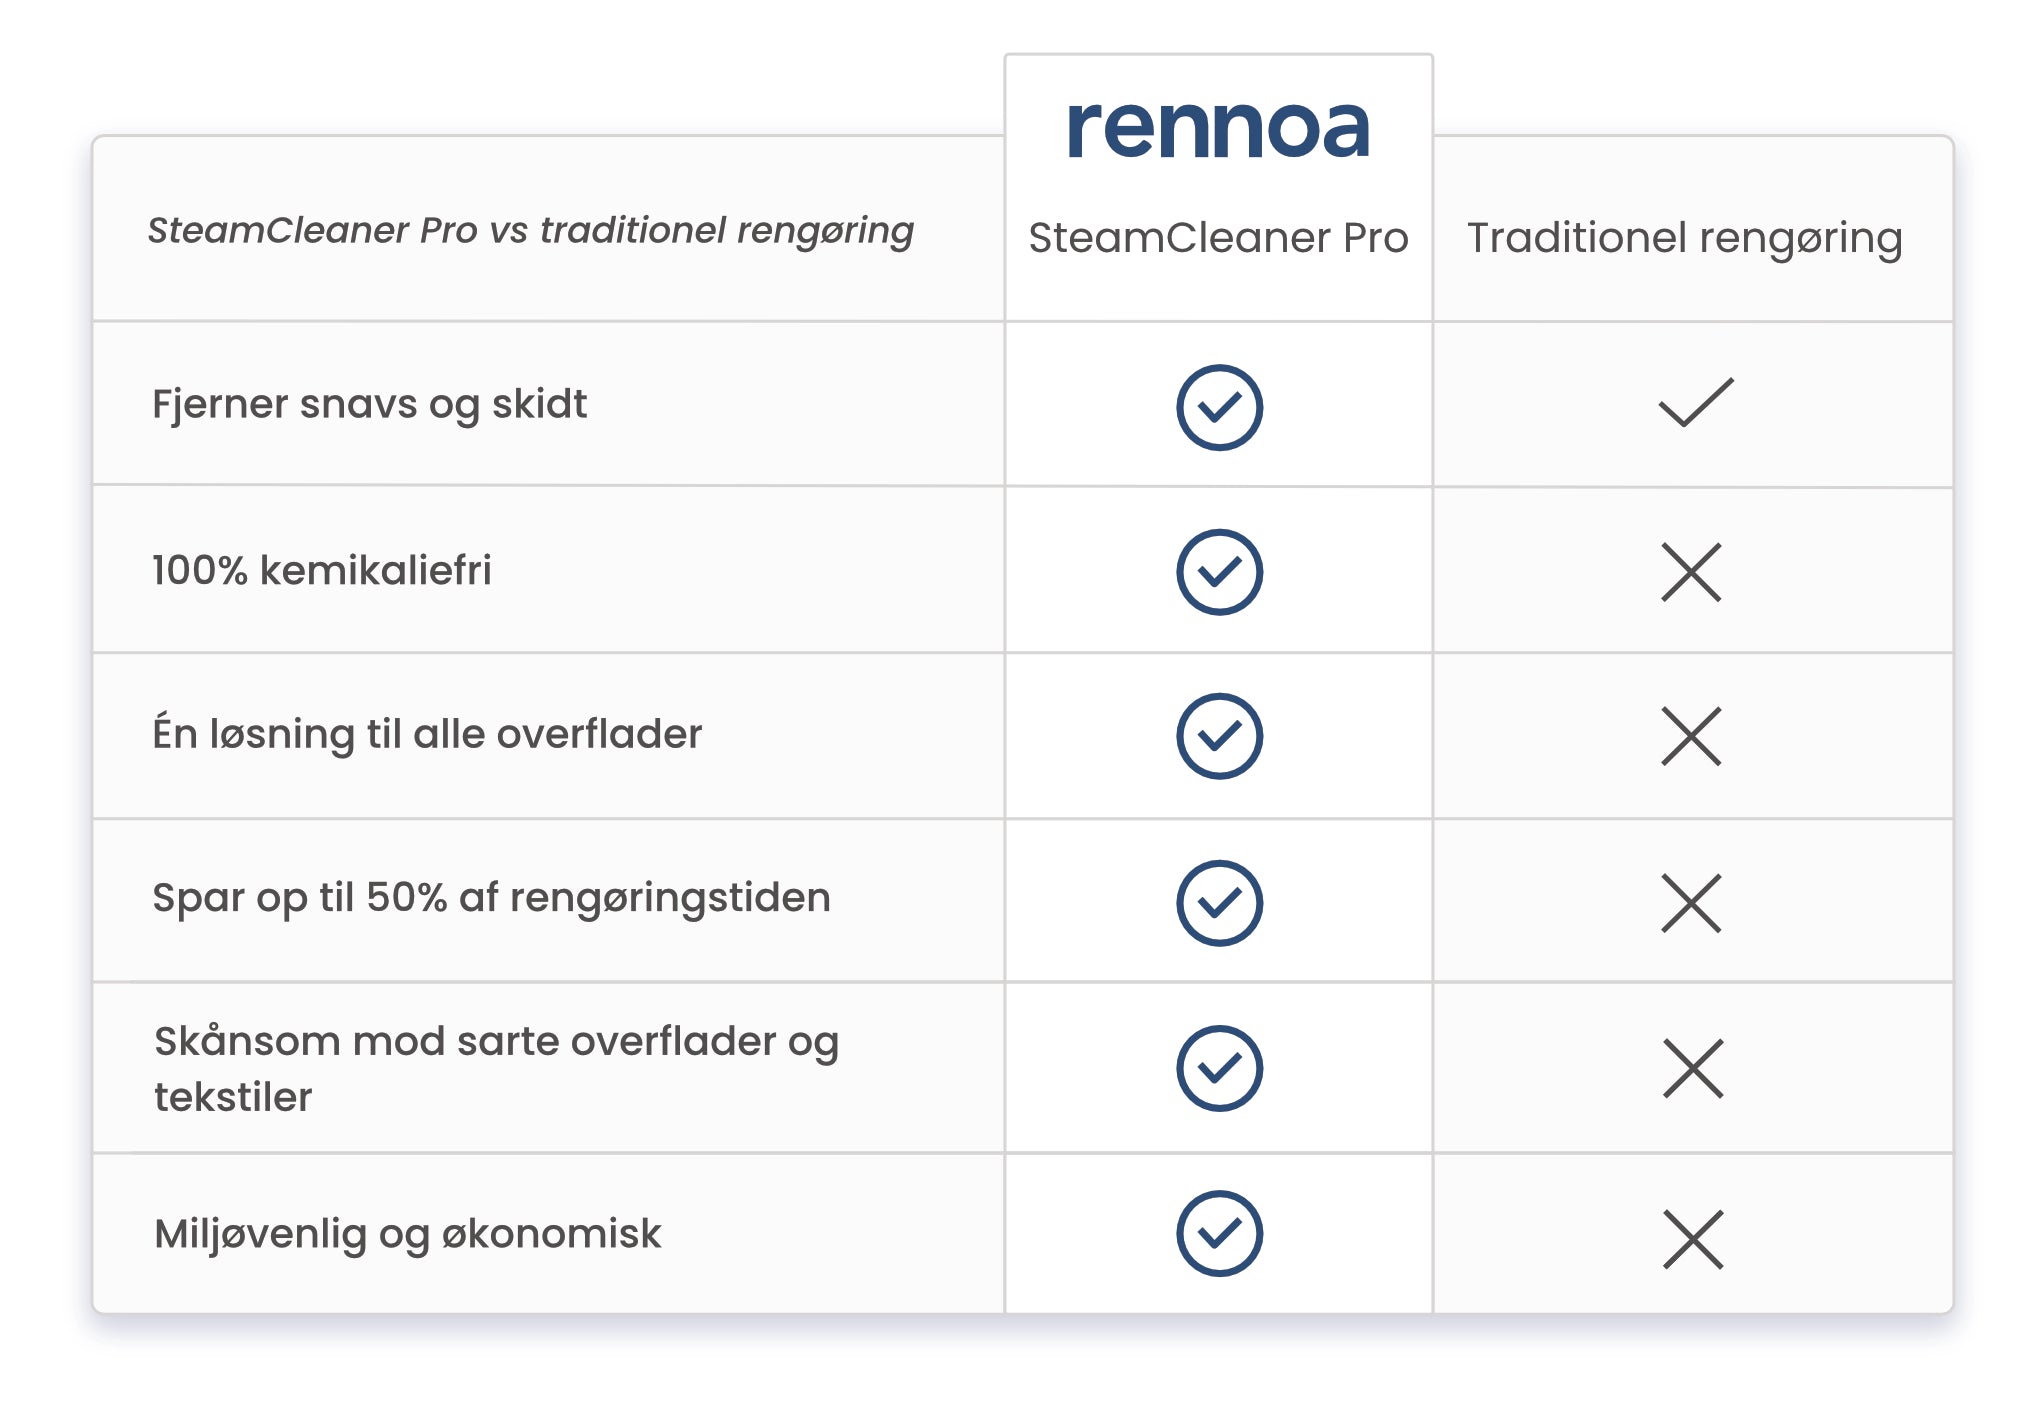Select the Traditionel rengøring column header
2042x1401 pixels.
1685,240
